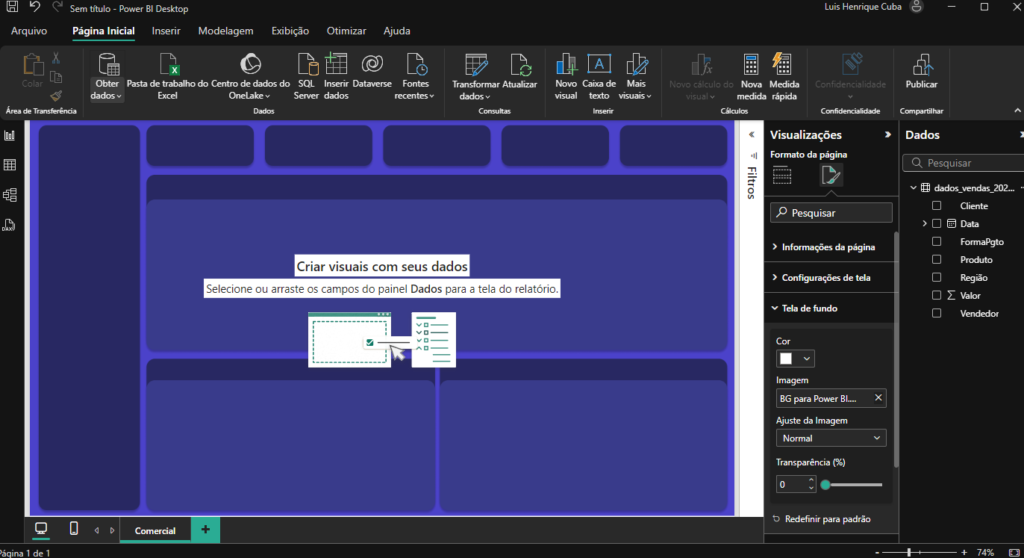The height and width of the screenshot is (558, 1024).
Task: Check the Região field
Action: click(936, 278)
